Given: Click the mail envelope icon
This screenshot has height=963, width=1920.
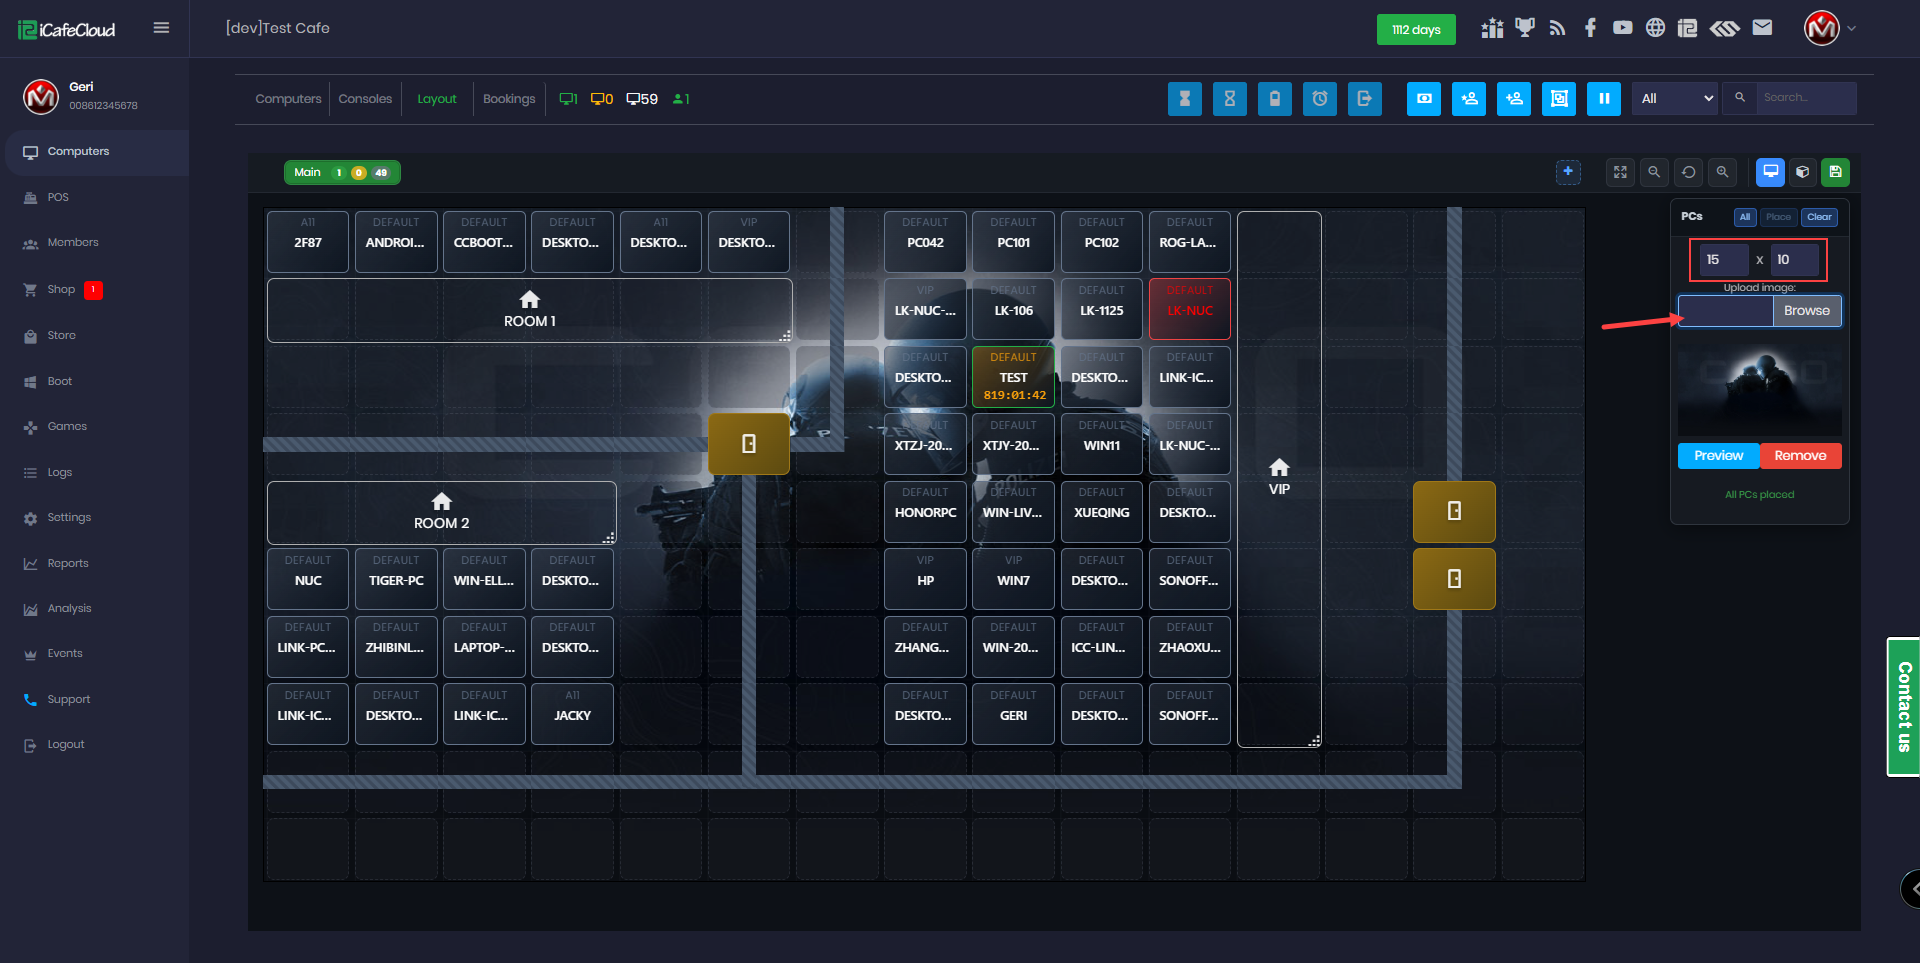Looking at the screenshot, I should pos(1762,28).
